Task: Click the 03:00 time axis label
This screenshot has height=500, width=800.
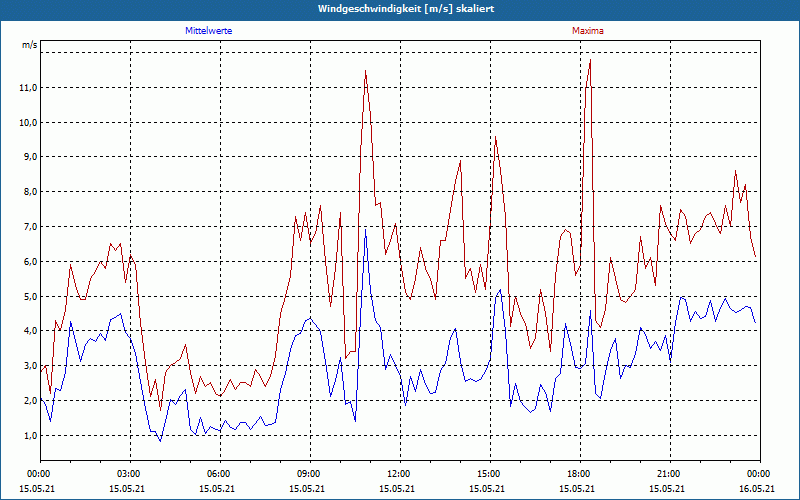Action: click(131, 474)
